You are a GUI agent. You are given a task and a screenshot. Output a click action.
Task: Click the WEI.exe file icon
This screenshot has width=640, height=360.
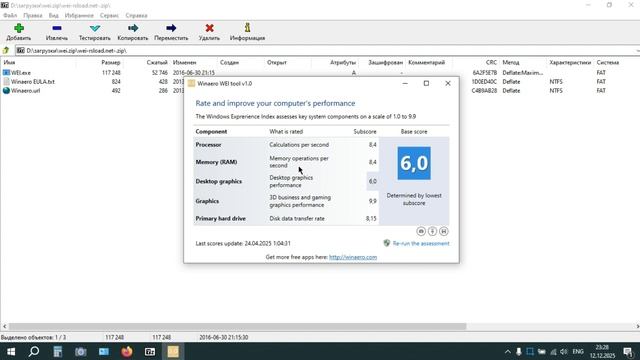tap(6, 72)
